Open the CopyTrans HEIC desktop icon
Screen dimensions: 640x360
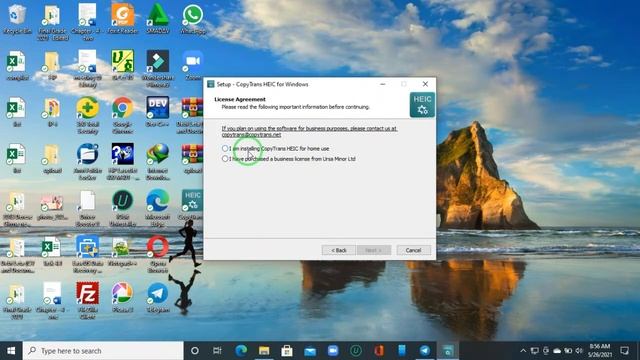[192, 205]
